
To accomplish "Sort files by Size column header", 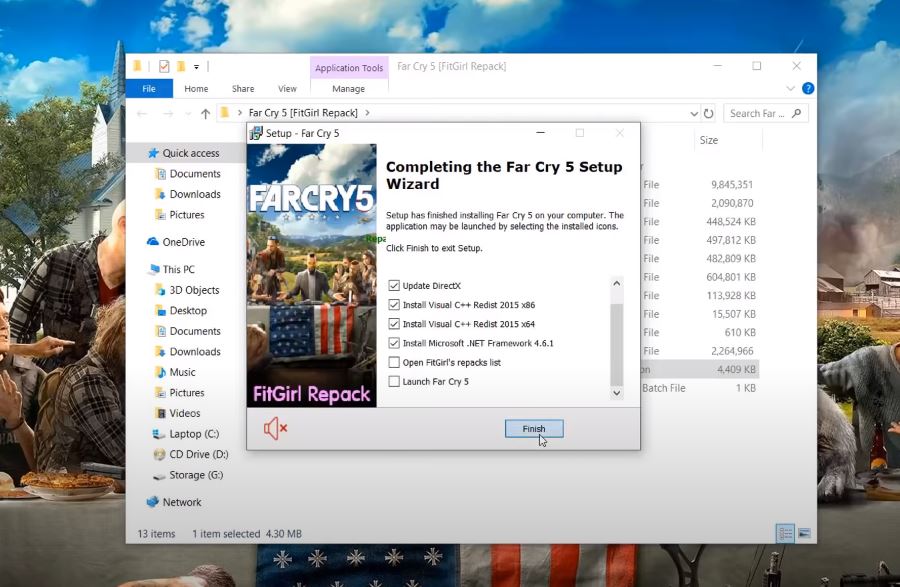I will tap(709, 141).
